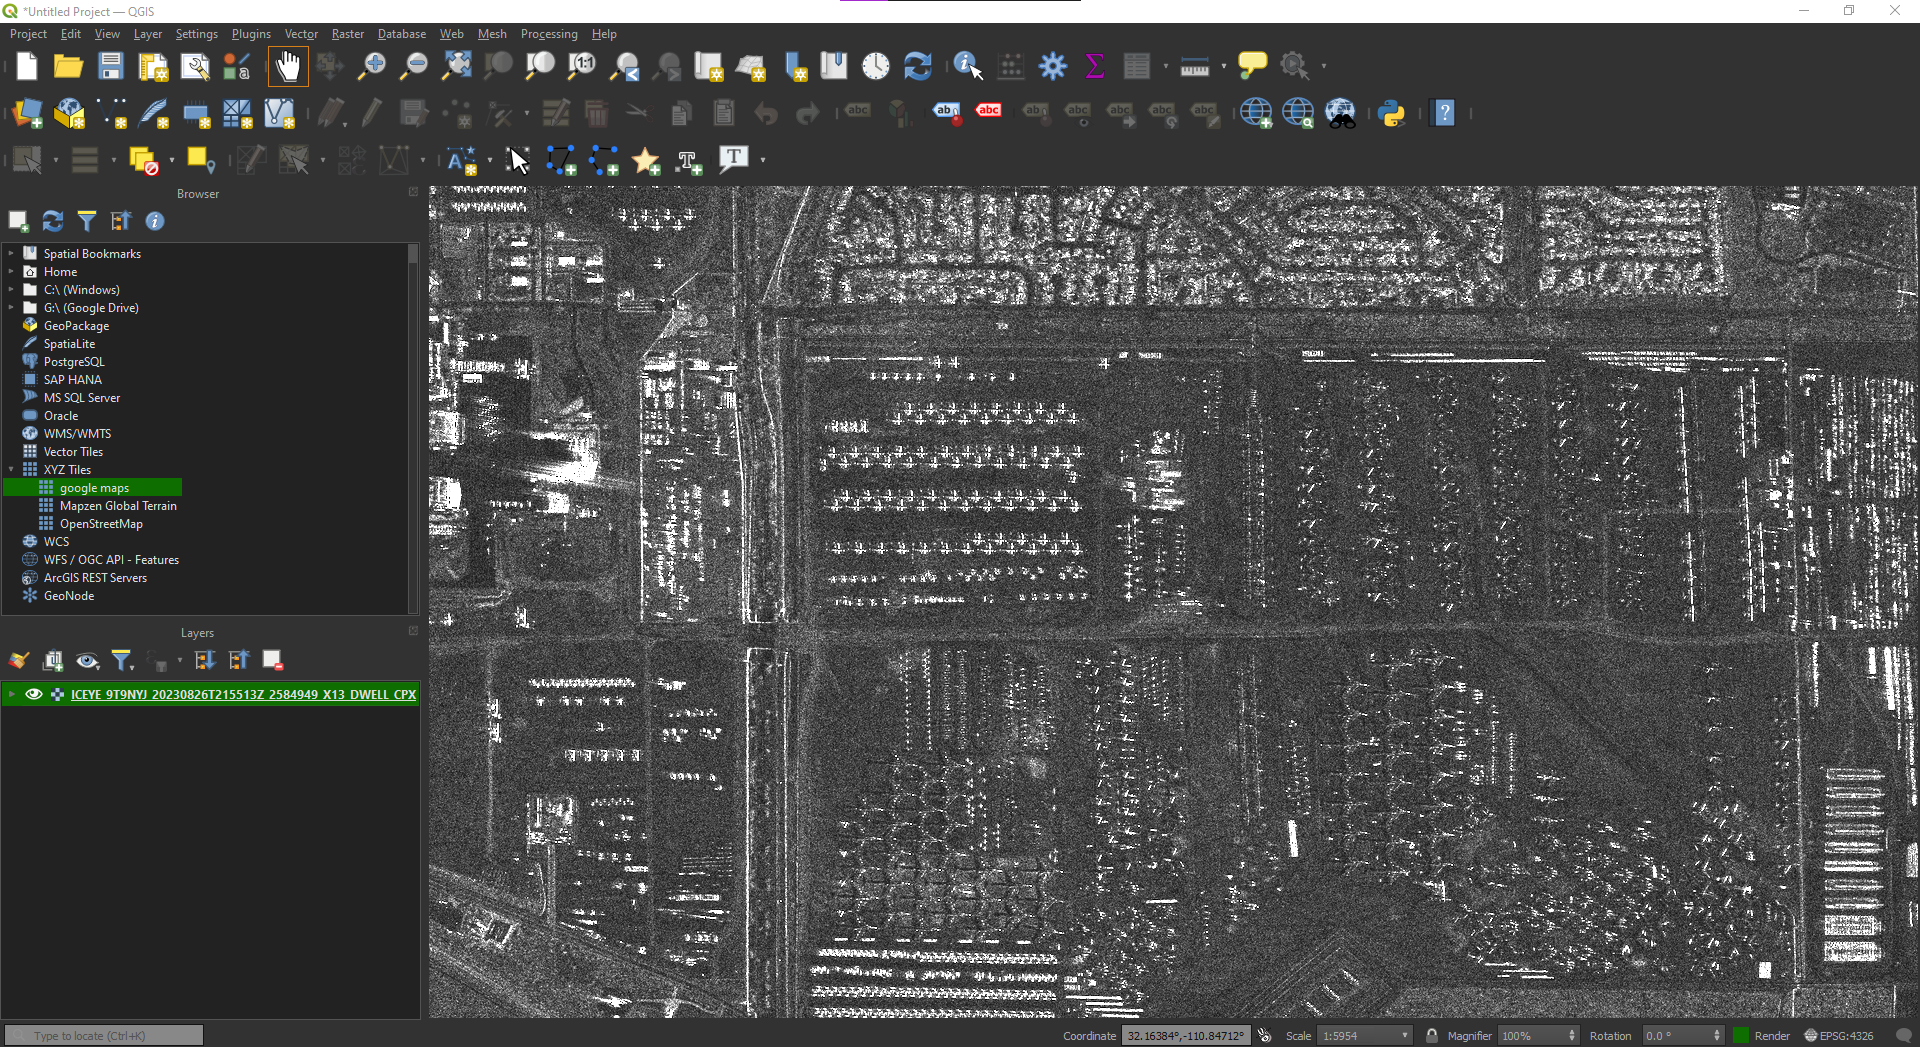Filter the Browser panel tree

(87, 221)
